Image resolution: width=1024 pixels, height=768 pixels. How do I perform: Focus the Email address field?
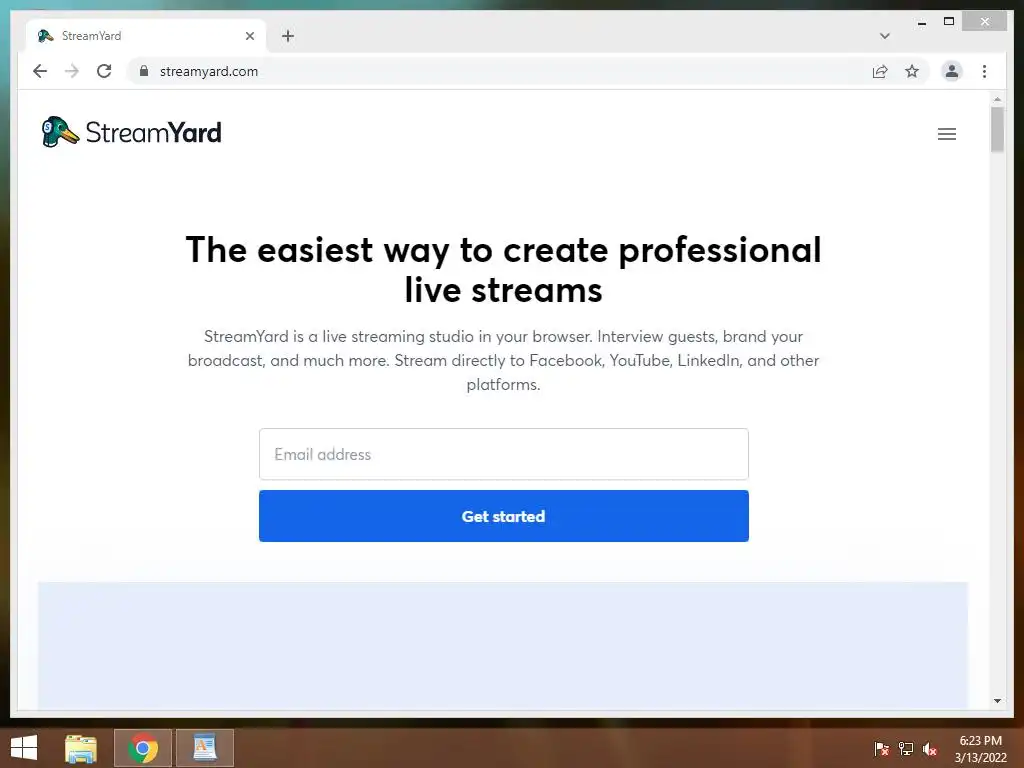tap(504, 454)
